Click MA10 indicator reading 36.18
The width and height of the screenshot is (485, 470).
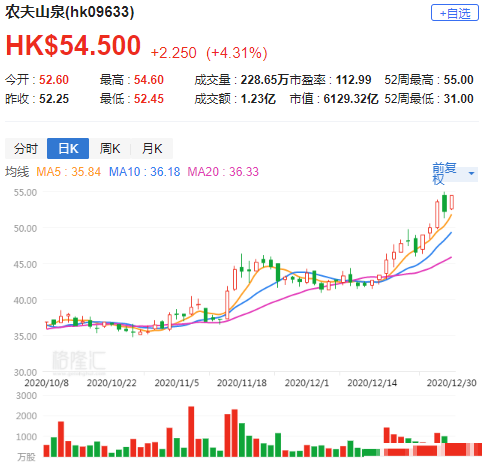(165, 172)
